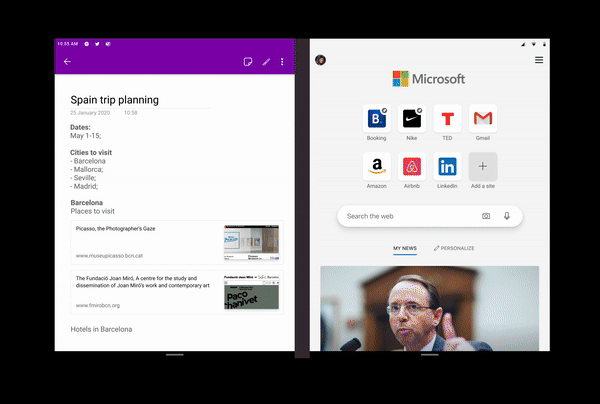Click the Microsoft logo
Viewport: 600px width, 404px height.
click(x=429, y=79)
